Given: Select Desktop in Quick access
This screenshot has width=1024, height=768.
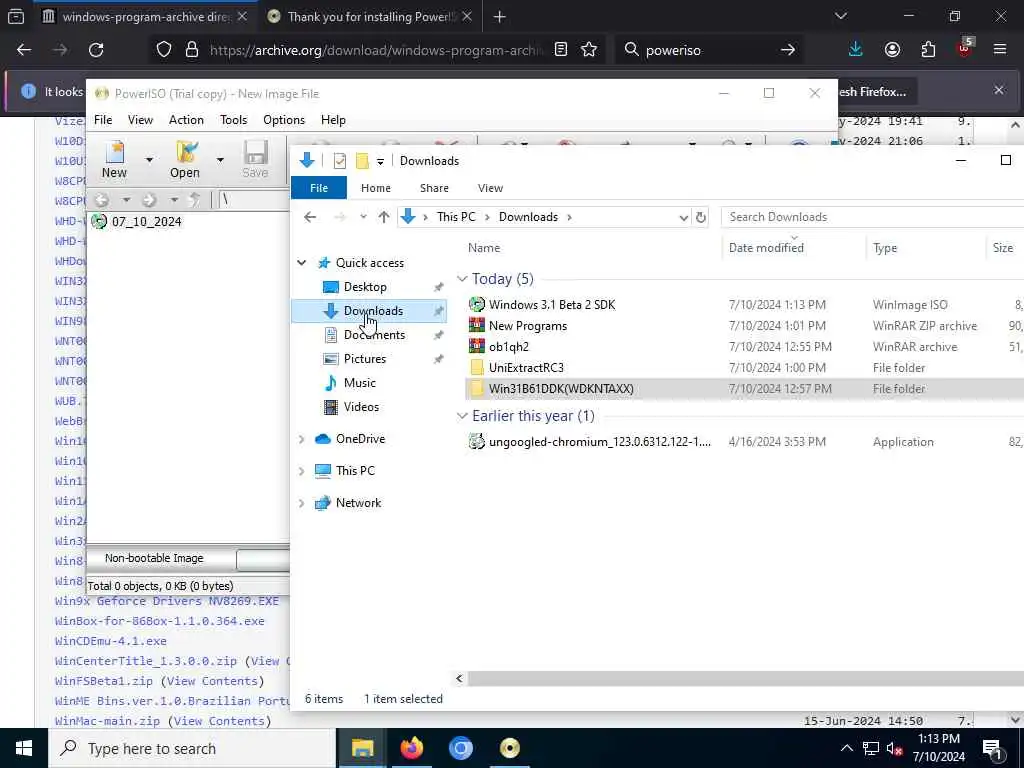Looking at the screenshot, I should pyautogui.click(x=365, y=287).
